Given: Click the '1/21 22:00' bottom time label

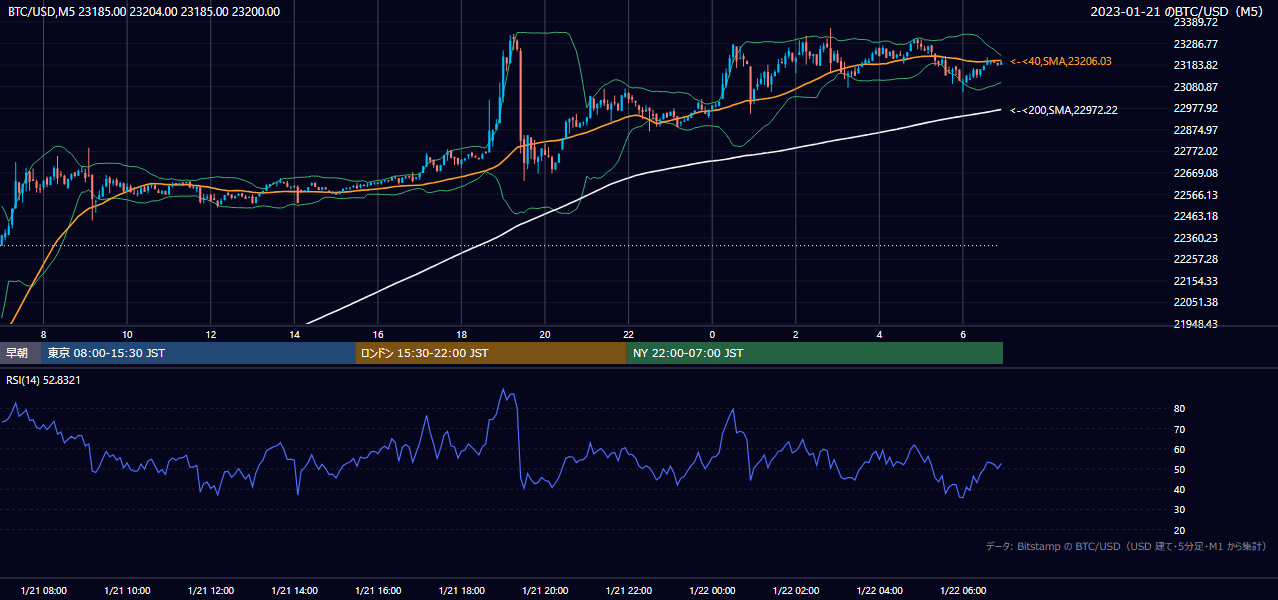Looking at the screenshot, I should (628, 591).
